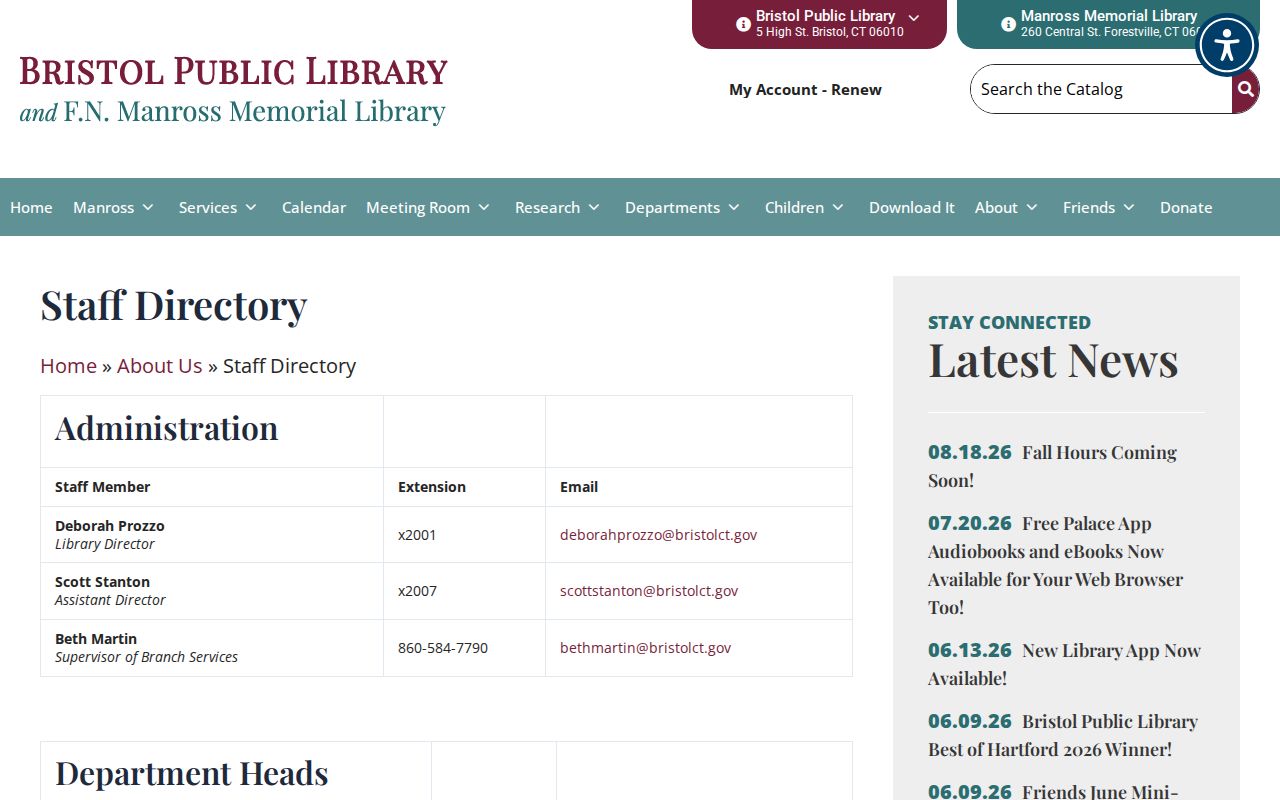This screenshot has width=1280, height=800.
Task: Email deborahprozzo@bristolct.gov
Action: [658, 535]
